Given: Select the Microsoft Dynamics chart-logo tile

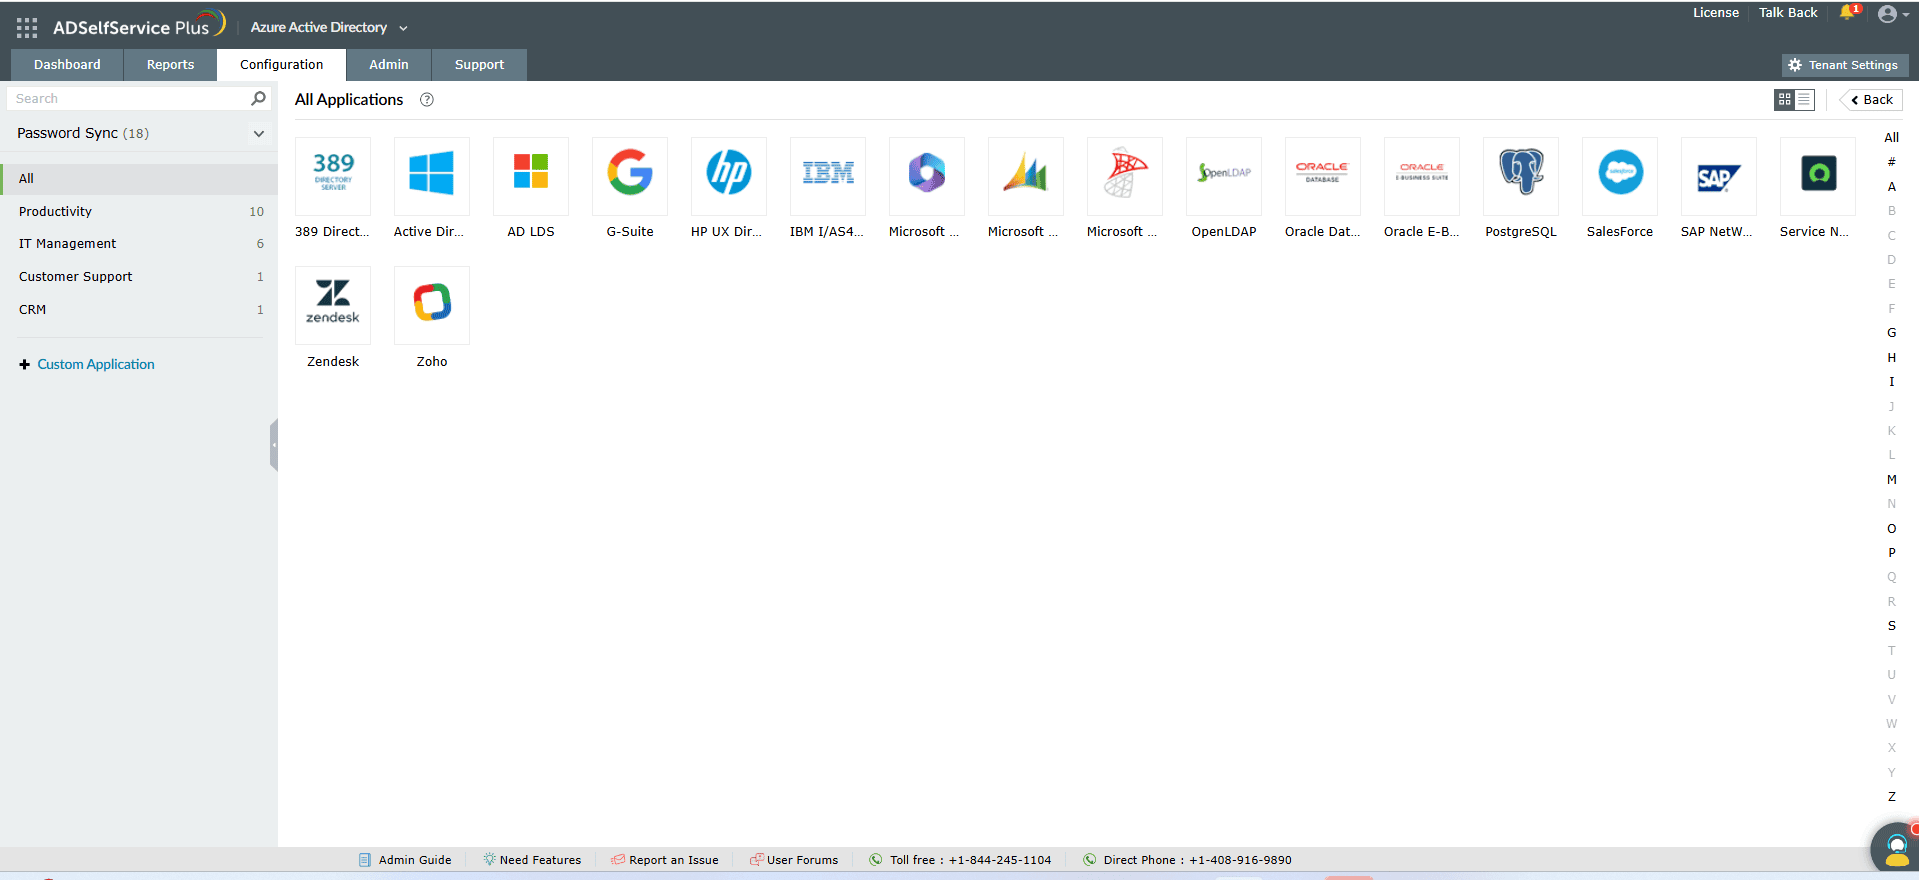Looking at the screenshot, I should click(x=1026, y=177).
